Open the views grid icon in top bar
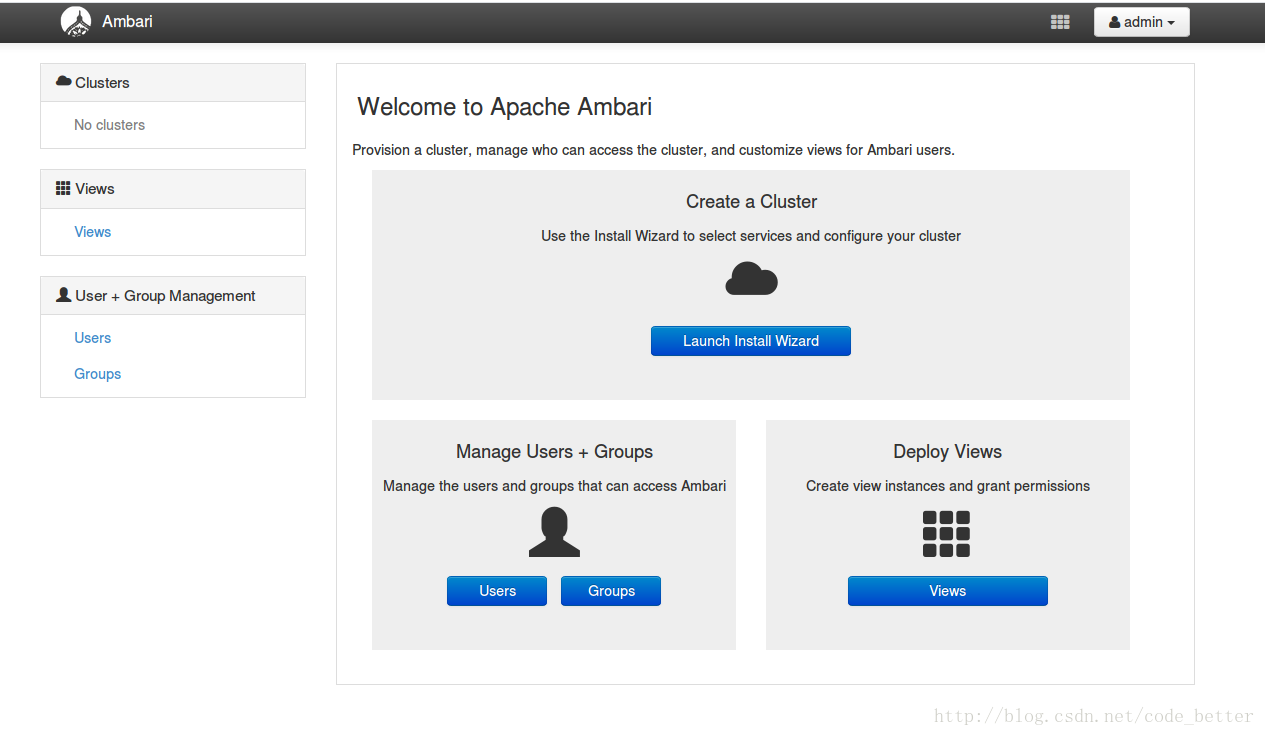 click(x=1061, y=22)
